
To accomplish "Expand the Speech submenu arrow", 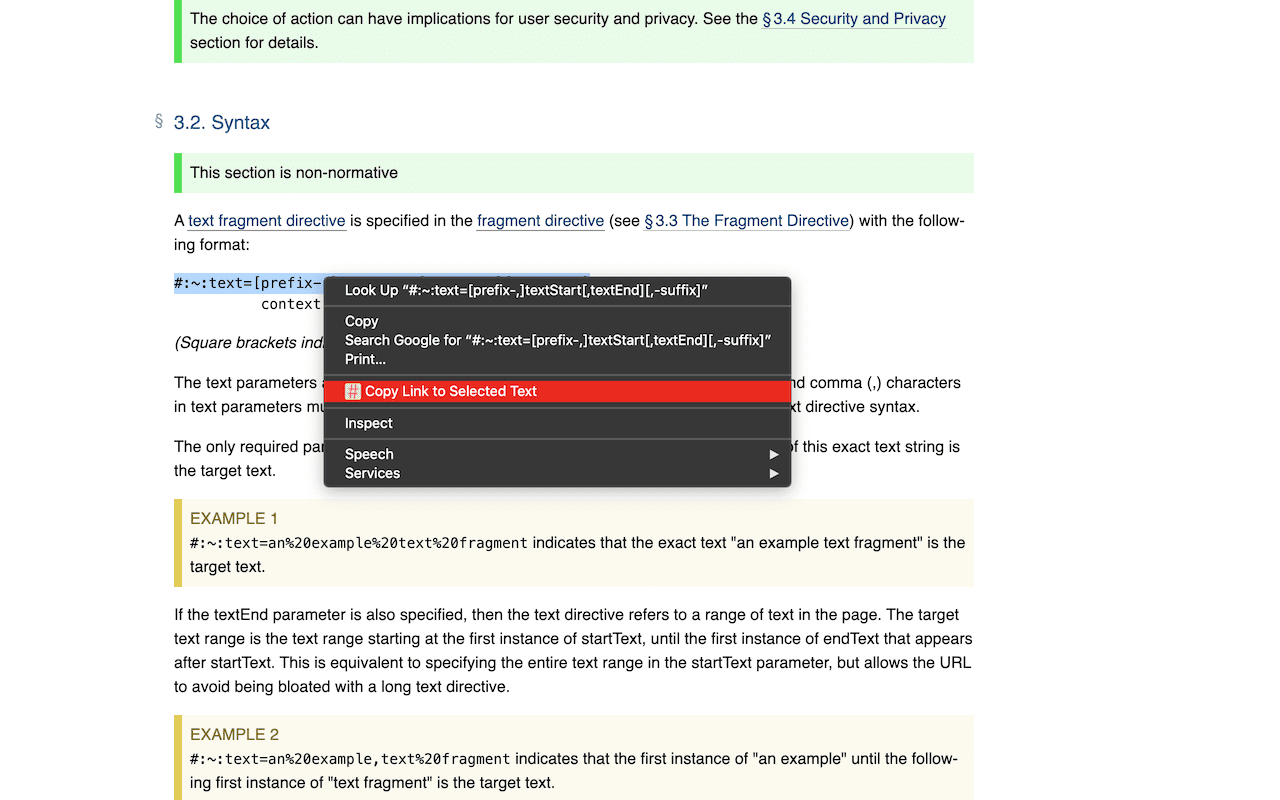I will pyautogui.click(x=773, y=454).
